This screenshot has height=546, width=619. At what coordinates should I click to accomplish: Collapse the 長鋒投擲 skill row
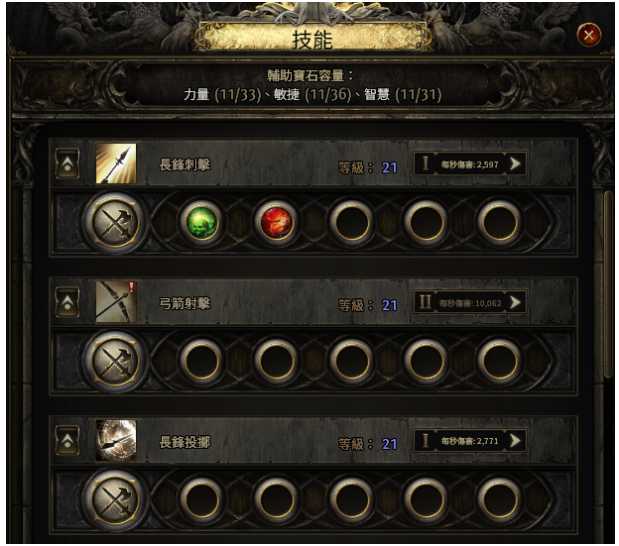pyautogui.click(x=67, y=440)
